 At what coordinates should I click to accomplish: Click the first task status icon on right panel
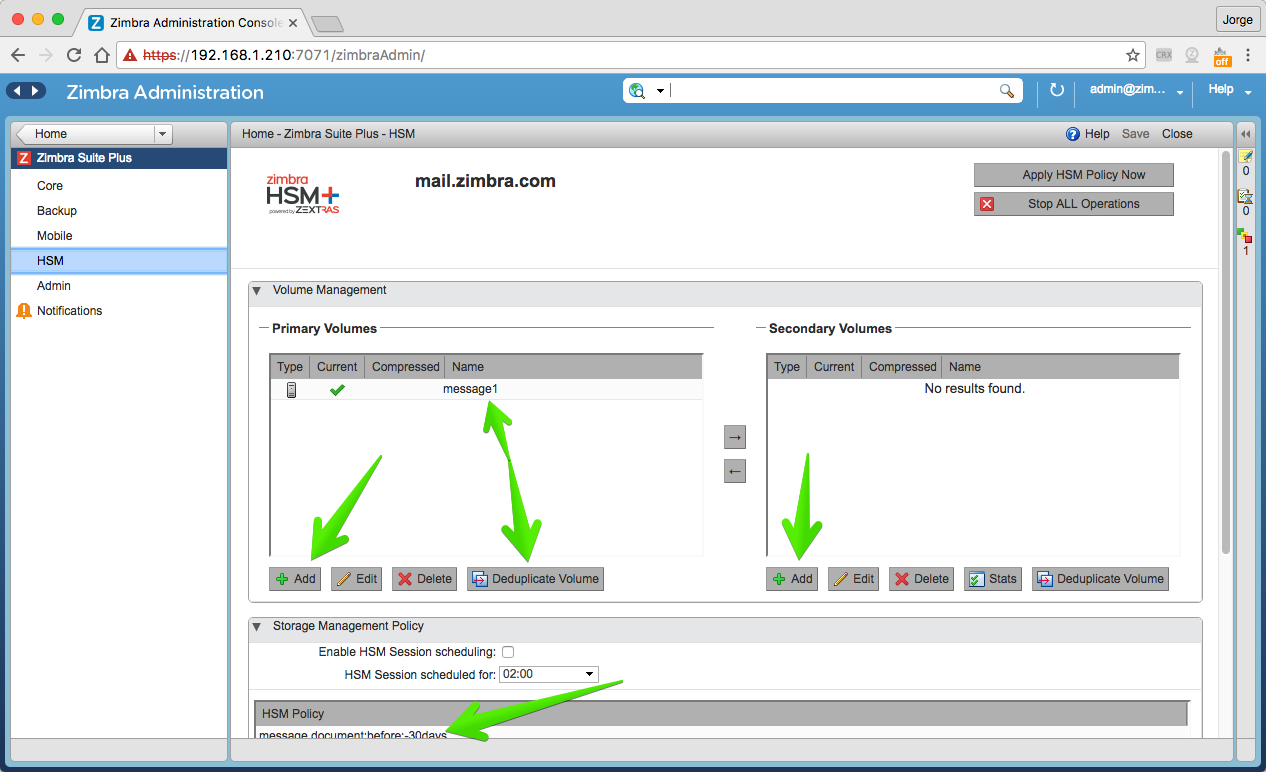[x=1245, y=157]
